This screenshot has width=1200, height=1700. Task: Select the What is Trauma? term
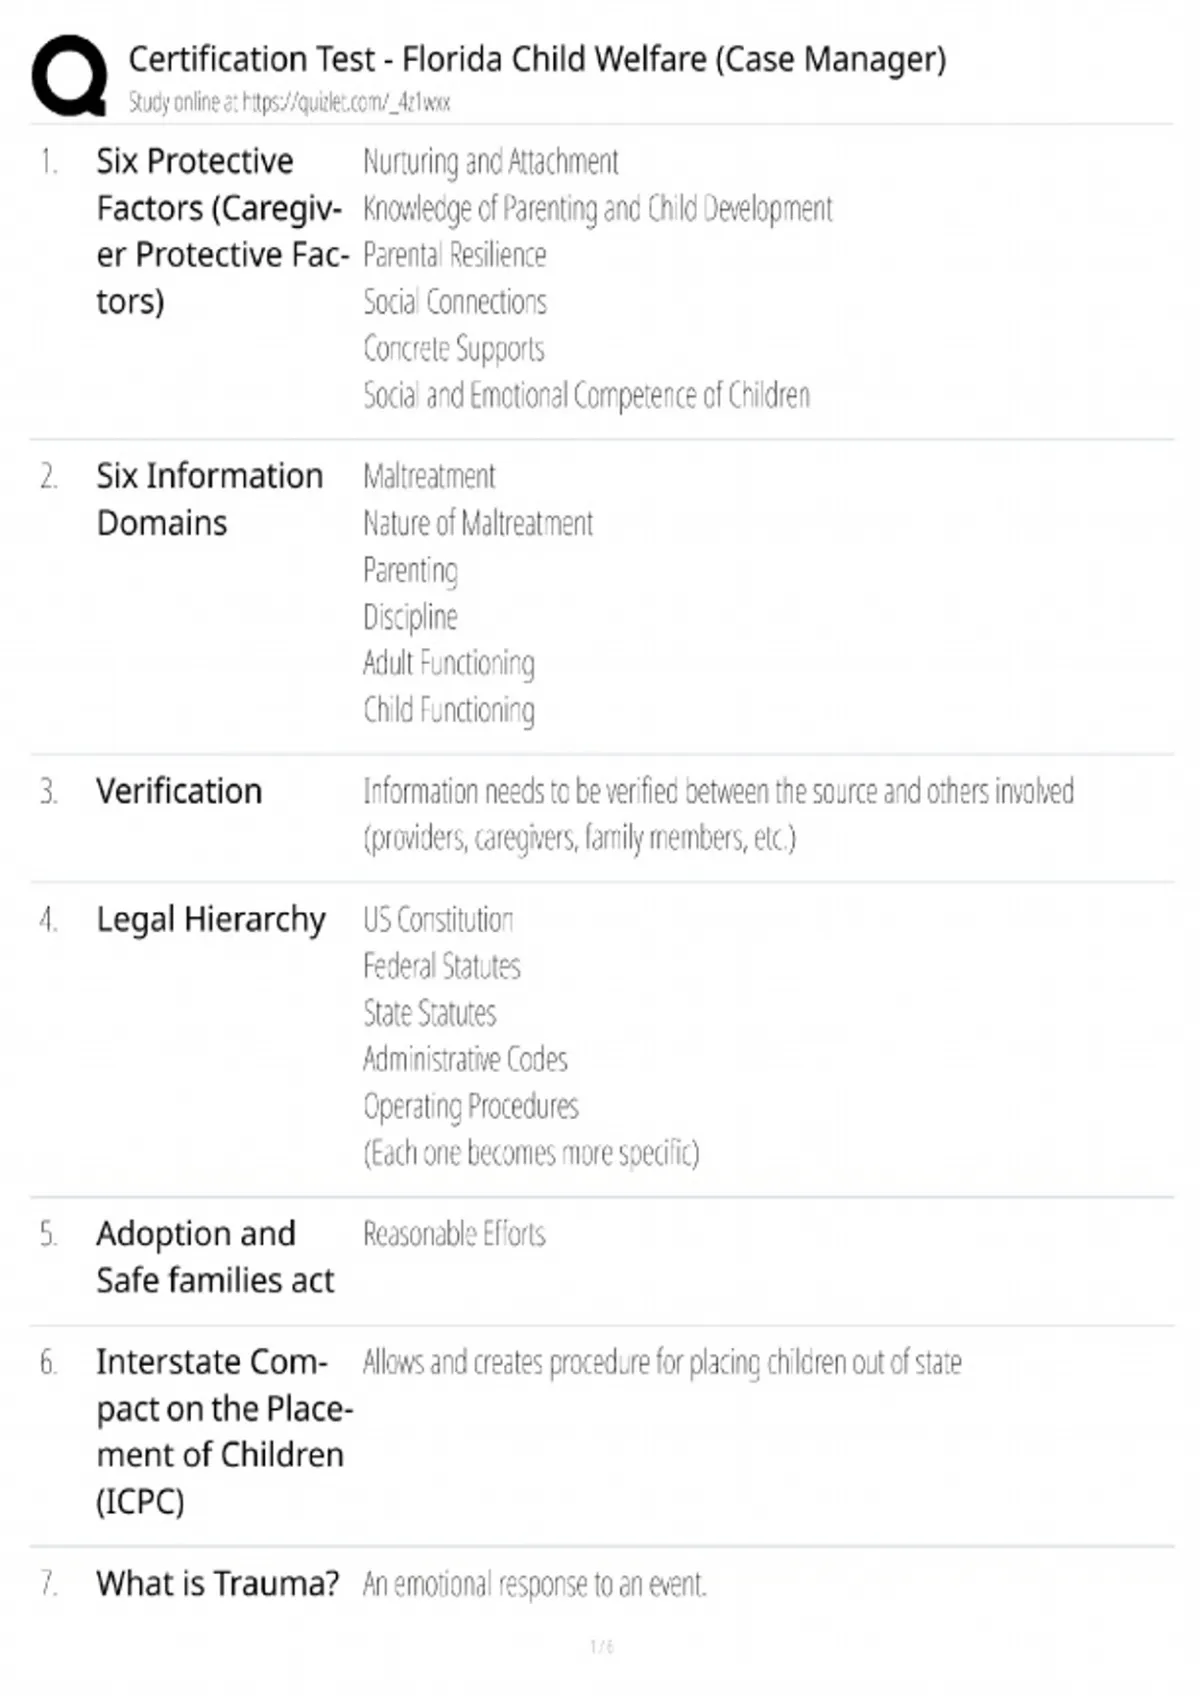pos(217,1584)
